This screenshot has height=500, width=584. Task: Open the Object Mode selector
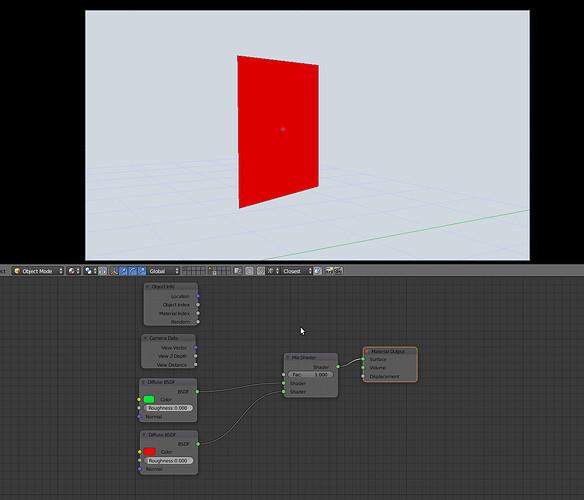pyautogui.click(x=38, y=271)
